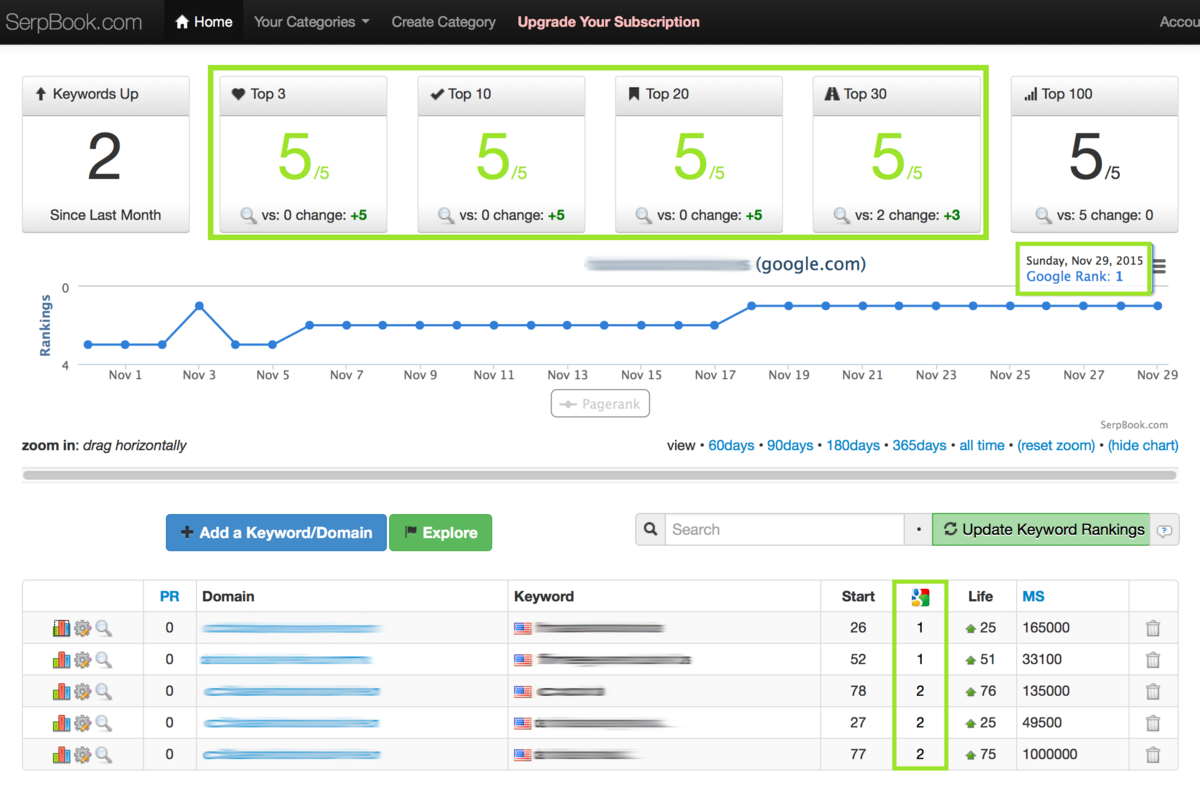Viewport: 1200px width, 794px height.
Task: Click the Update Keyword Rankings button
Action: 1042,530
